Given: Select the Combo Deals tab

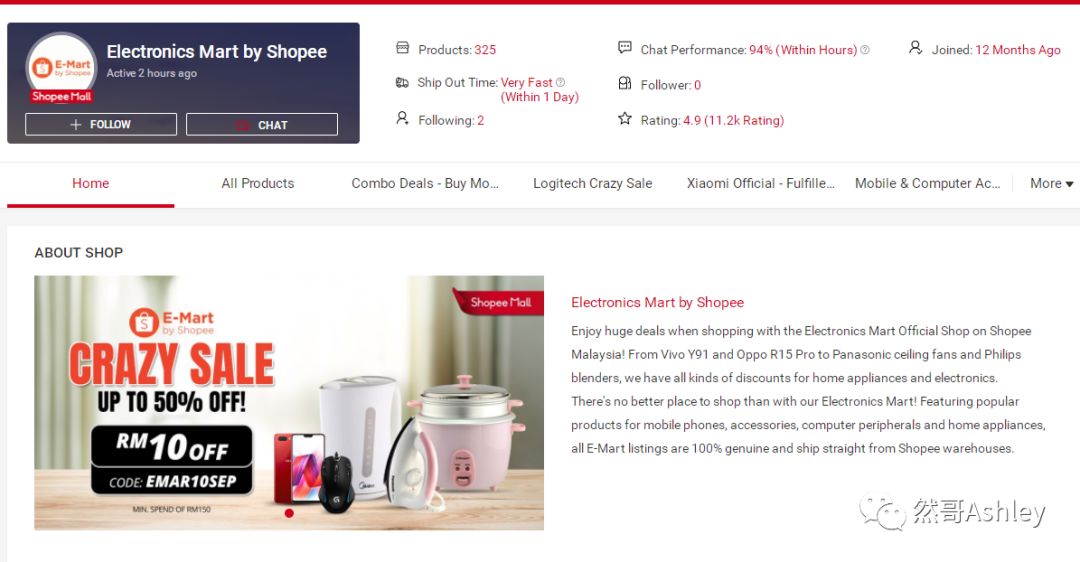Looking at the screenshot, I should coord(425,183).
